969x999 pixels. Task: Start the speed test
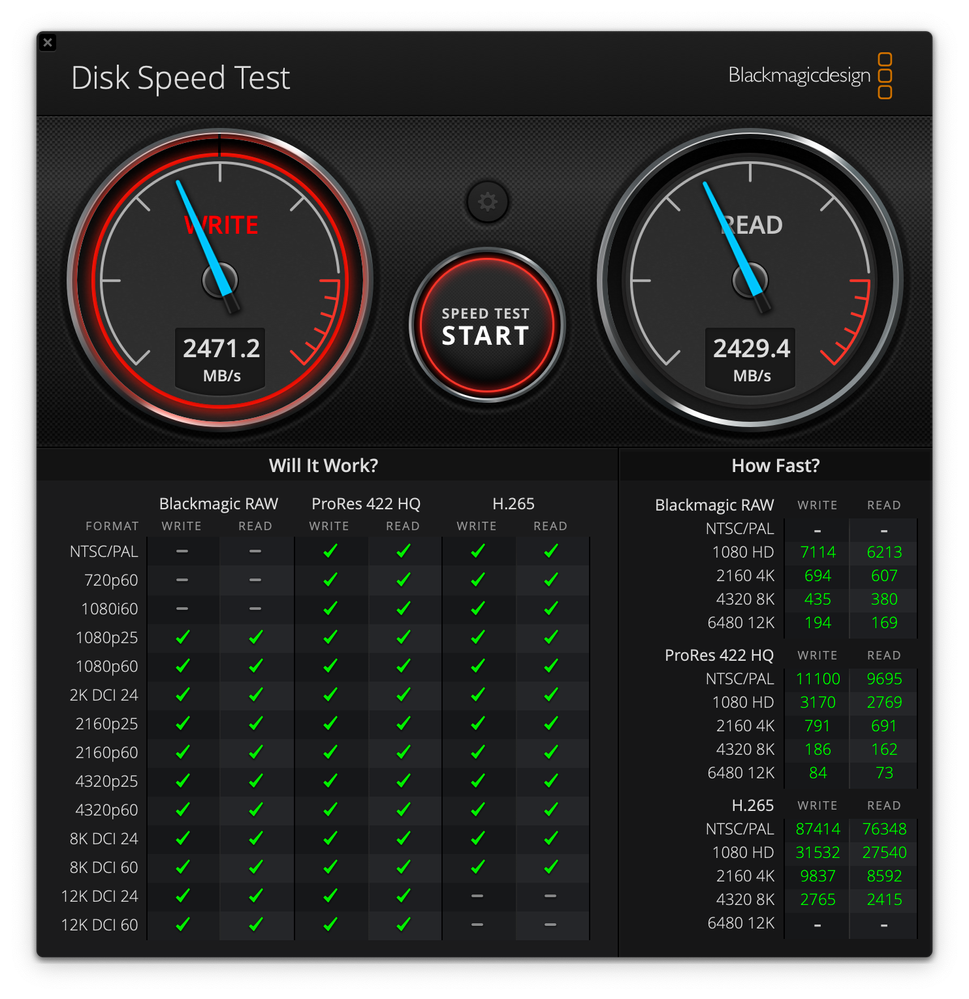[487, 325]
